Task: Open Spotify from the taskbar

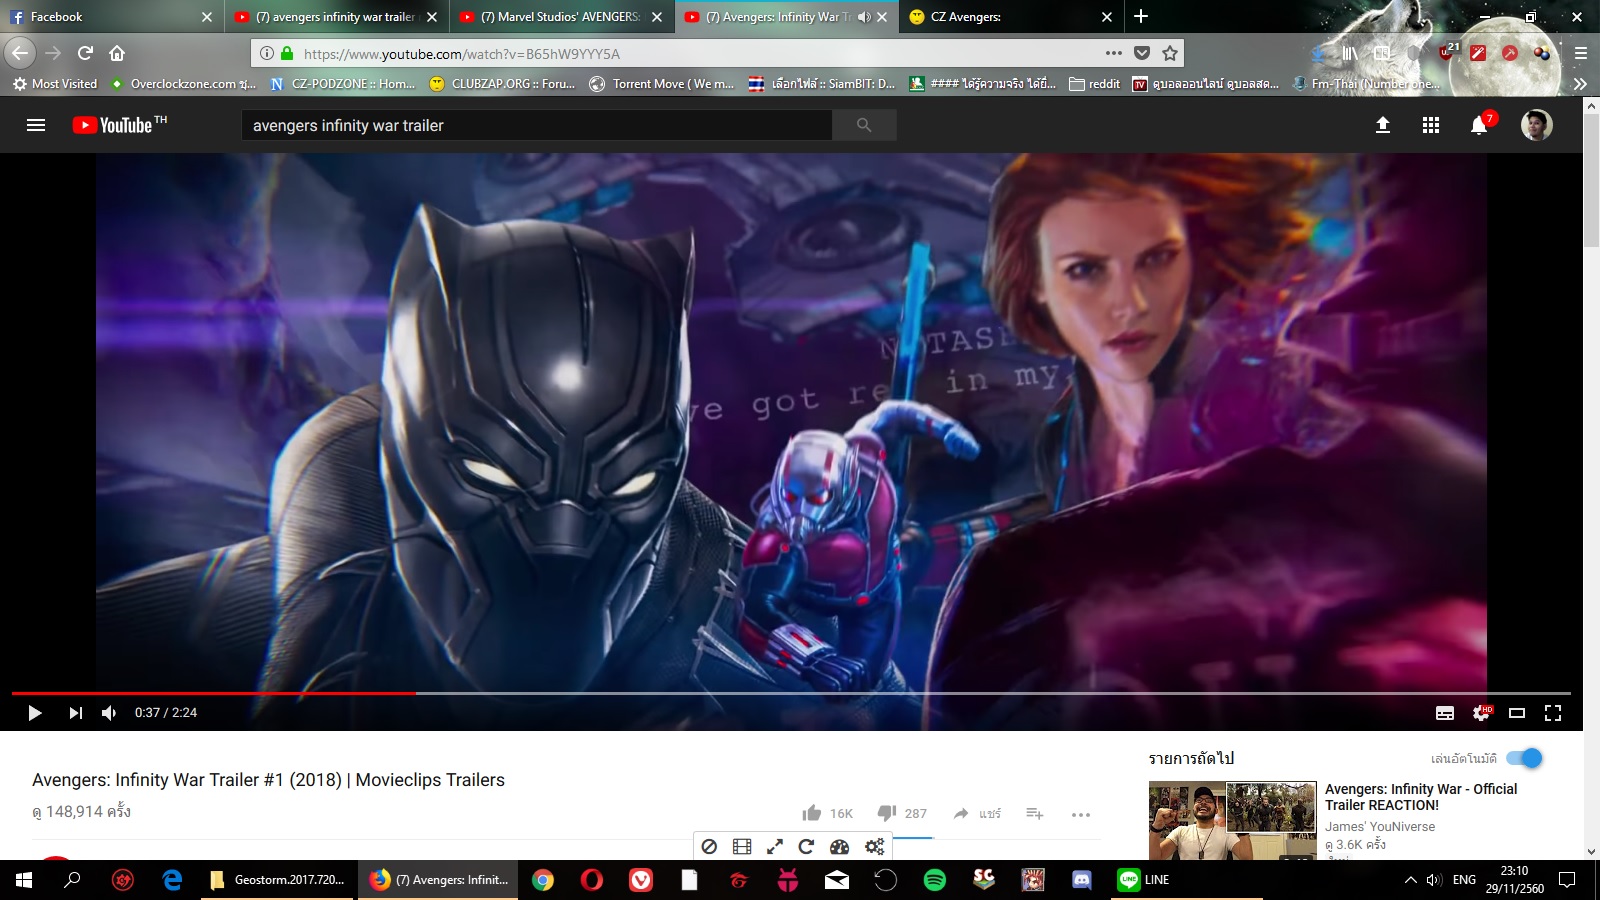Action: pyautogui.click(x=935, y=880)
